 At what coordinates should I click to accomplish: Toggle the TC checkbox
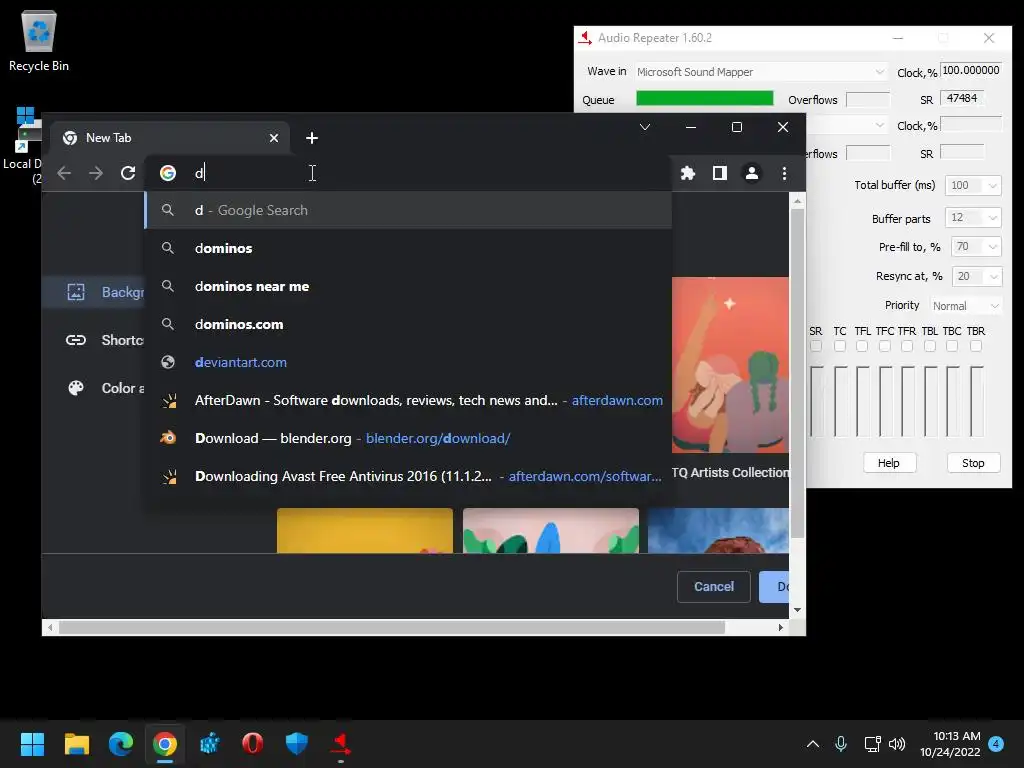tap(840, 346)
